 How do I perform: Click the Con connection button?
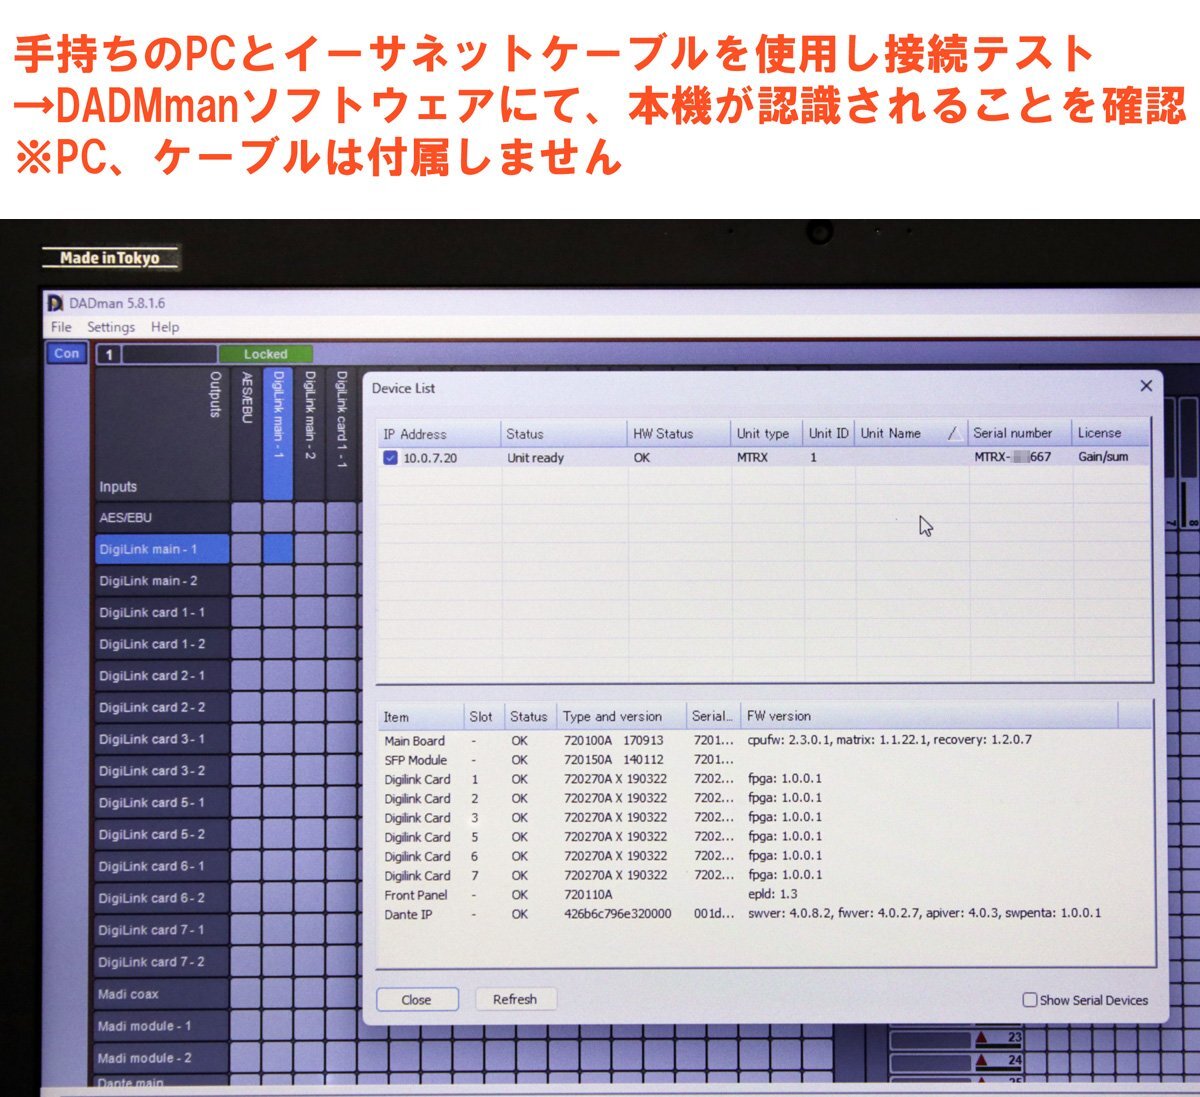point(67,353)
